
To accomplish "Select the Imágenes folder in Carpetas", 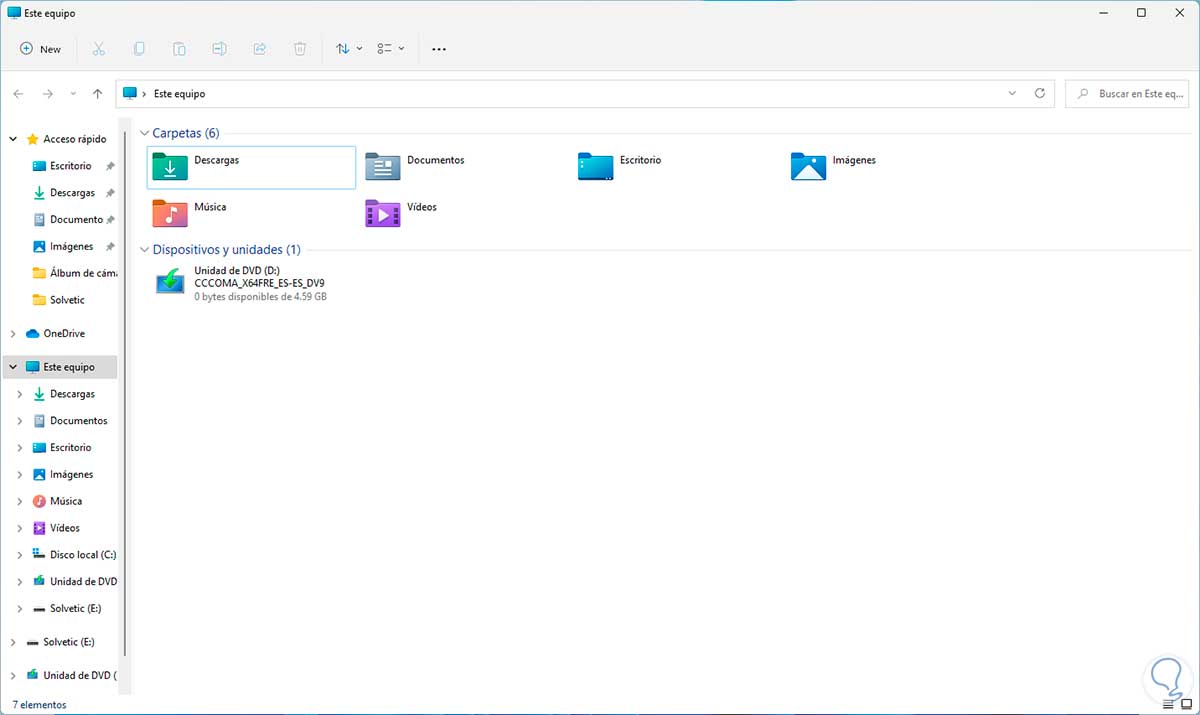I will click(890, 167).
